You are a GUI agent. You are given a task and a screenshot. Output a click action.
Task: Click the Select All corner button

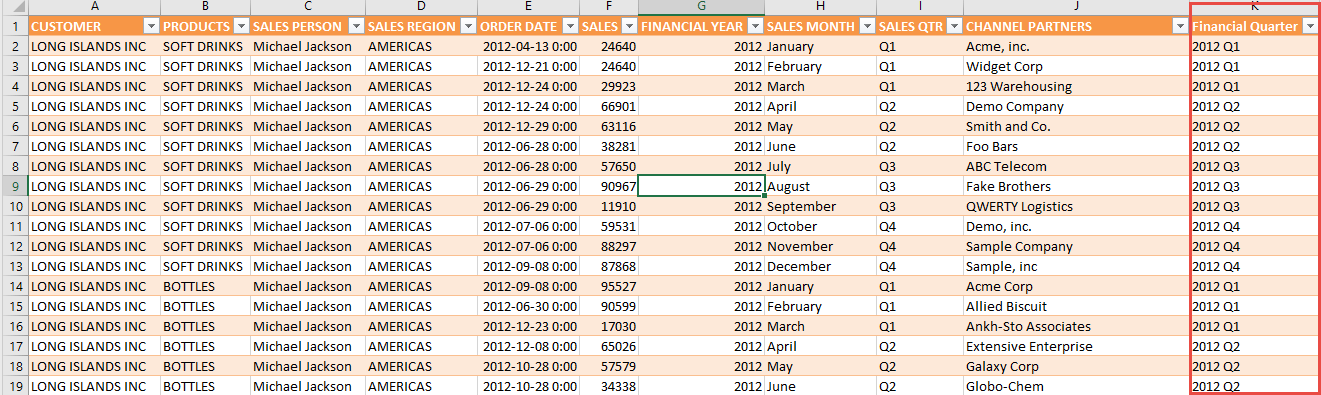(14, 7)
